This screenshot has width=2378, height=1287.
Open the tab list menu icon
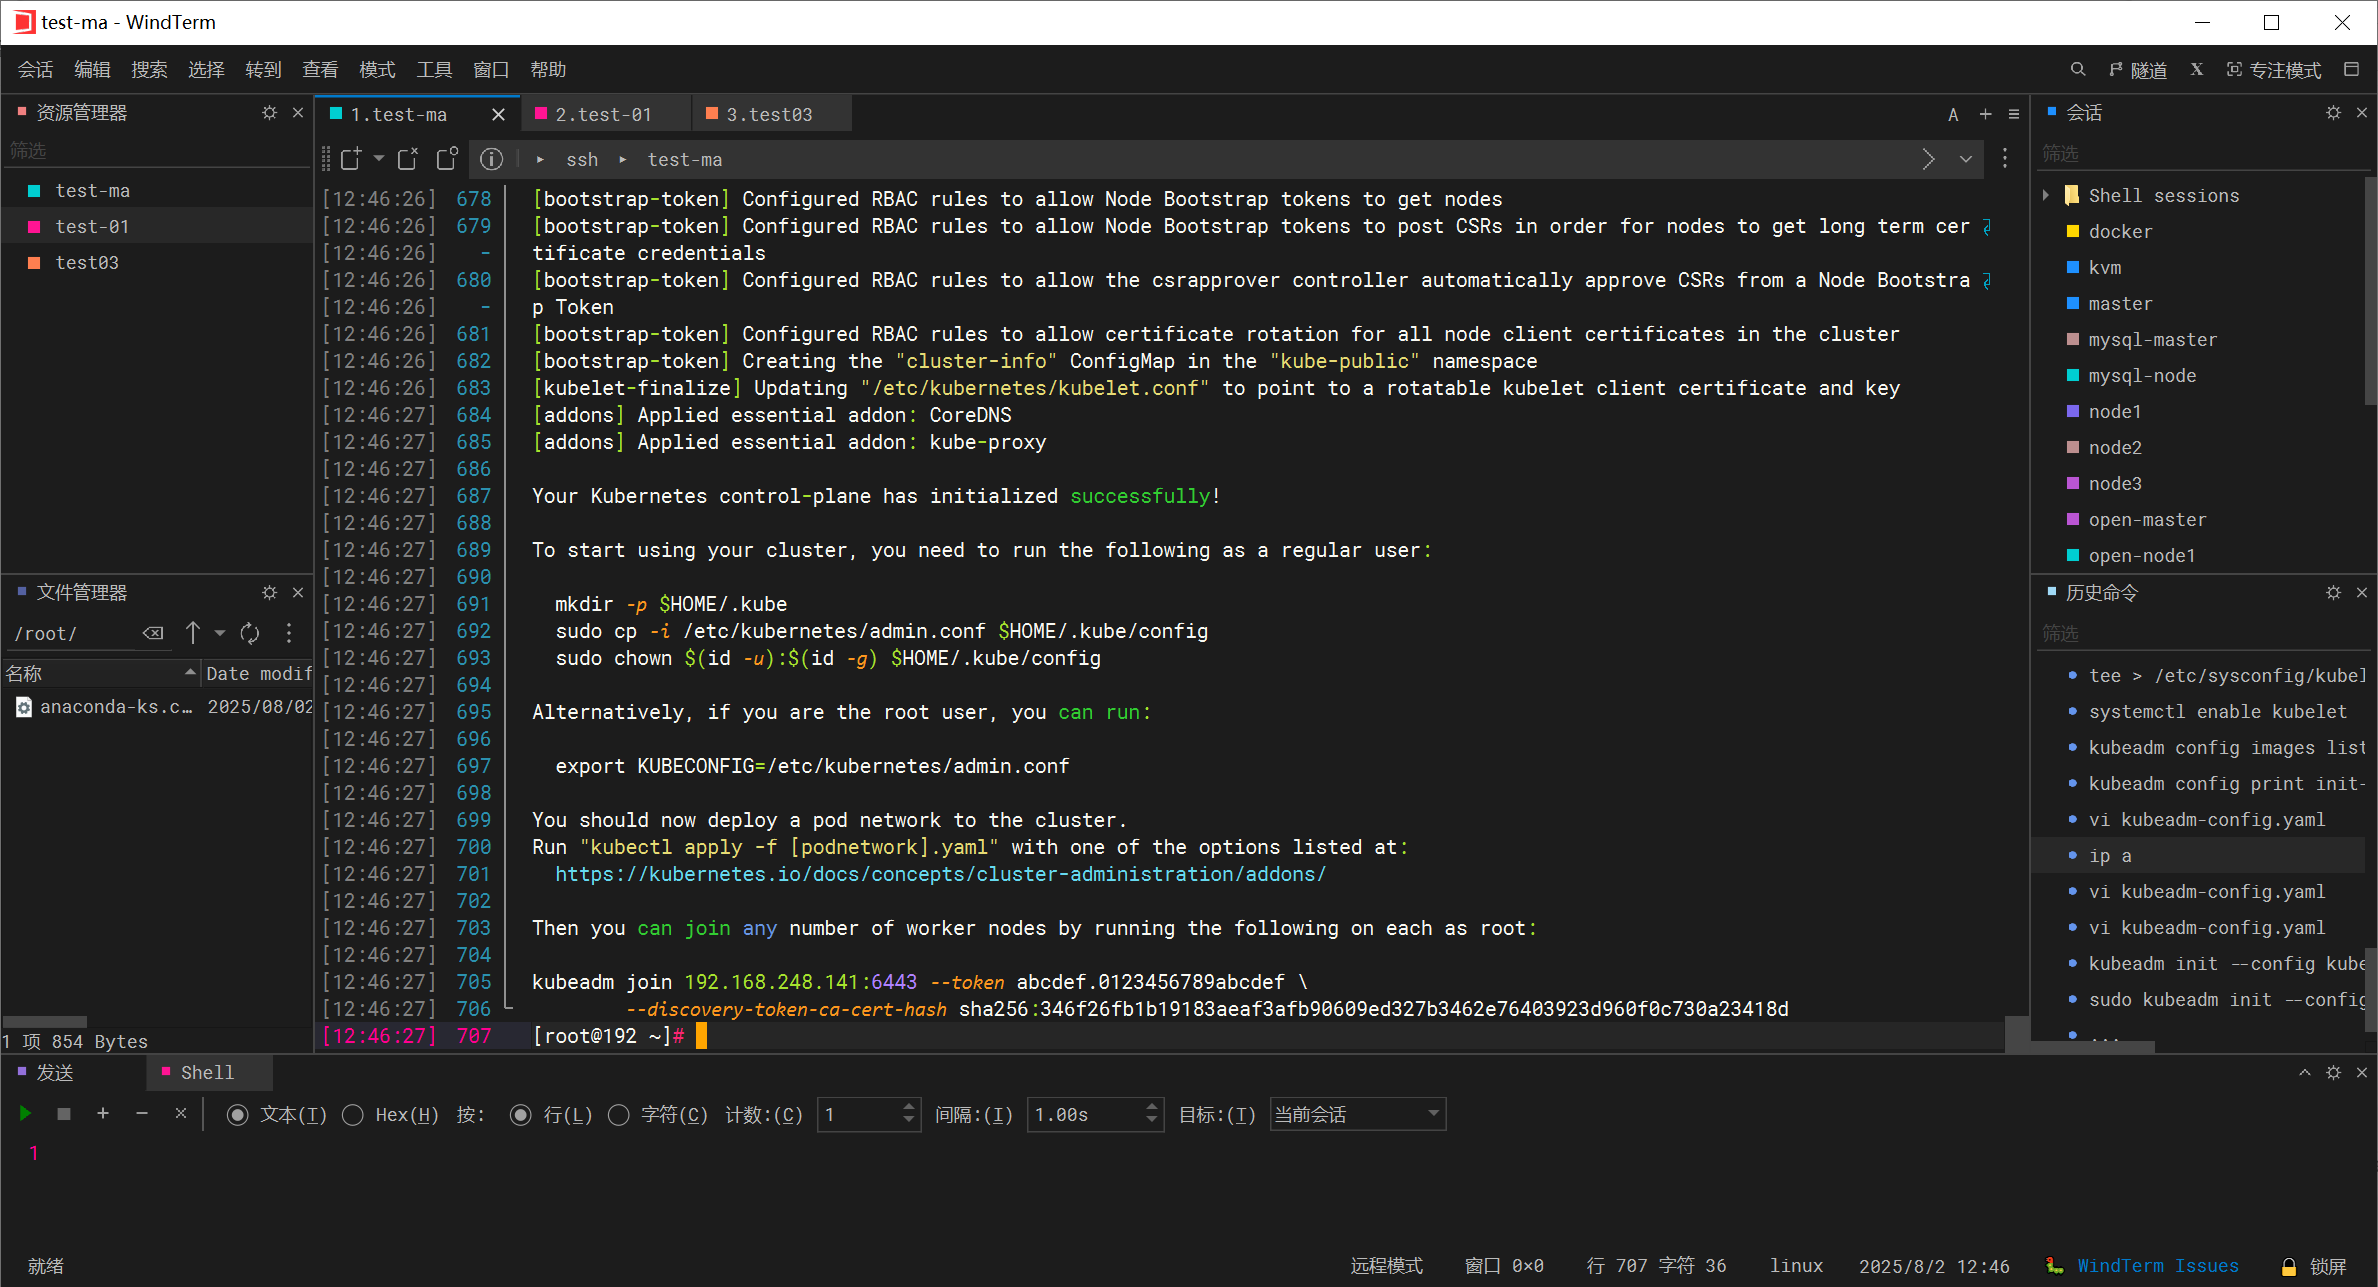click(2014, 114)
